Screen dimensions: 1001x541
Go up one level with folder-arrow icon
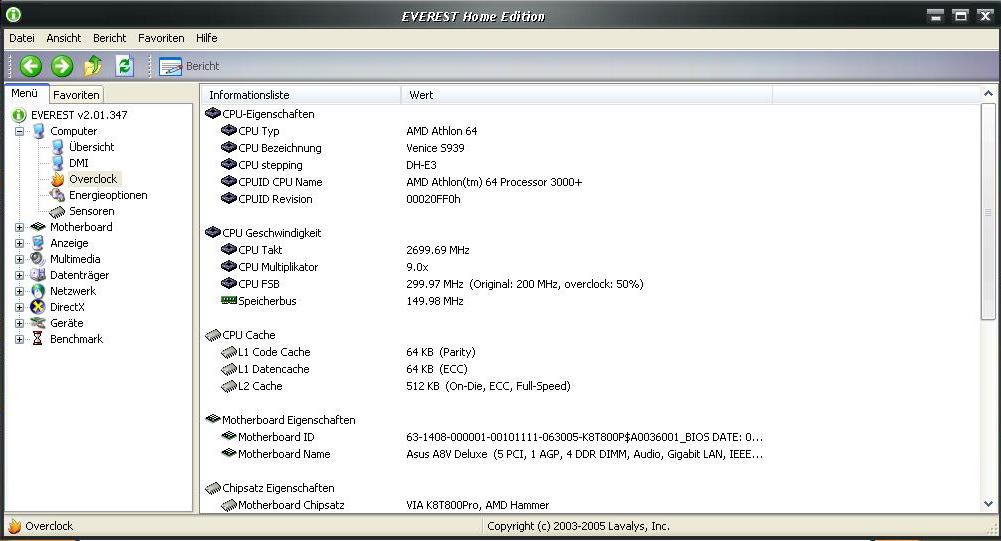93,66
